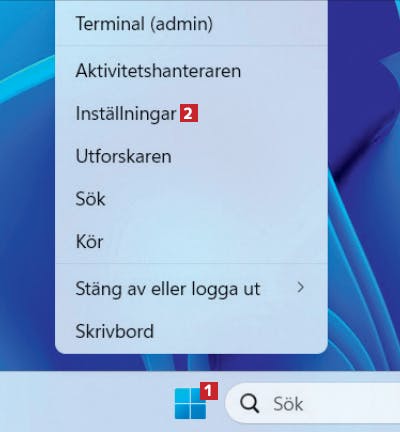This screenshot has width=400, height=432.
Task: Show Skrivbord via the menu
Action: point(191,331)
